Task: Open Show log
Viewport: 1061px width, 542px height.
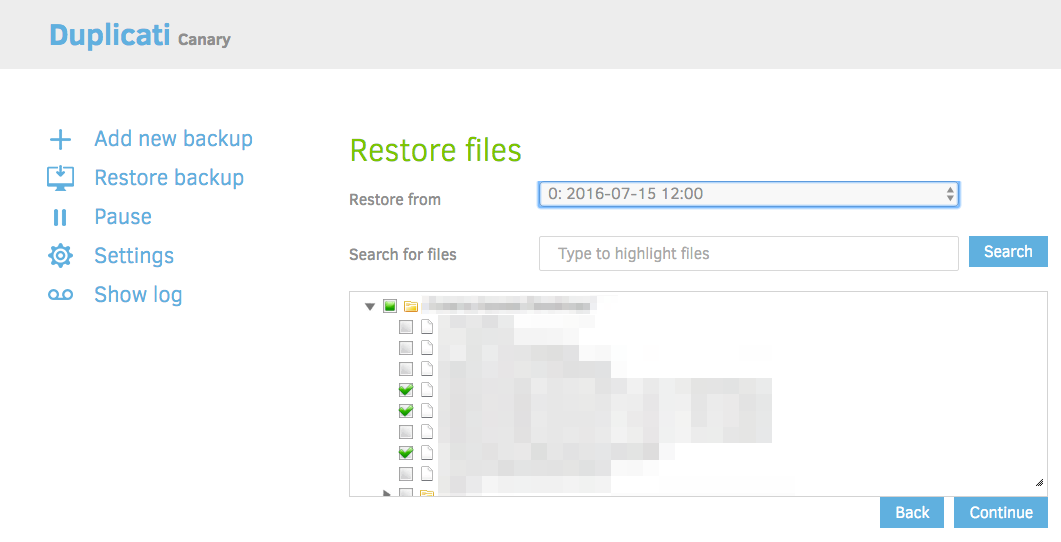Action: [138, 295]
